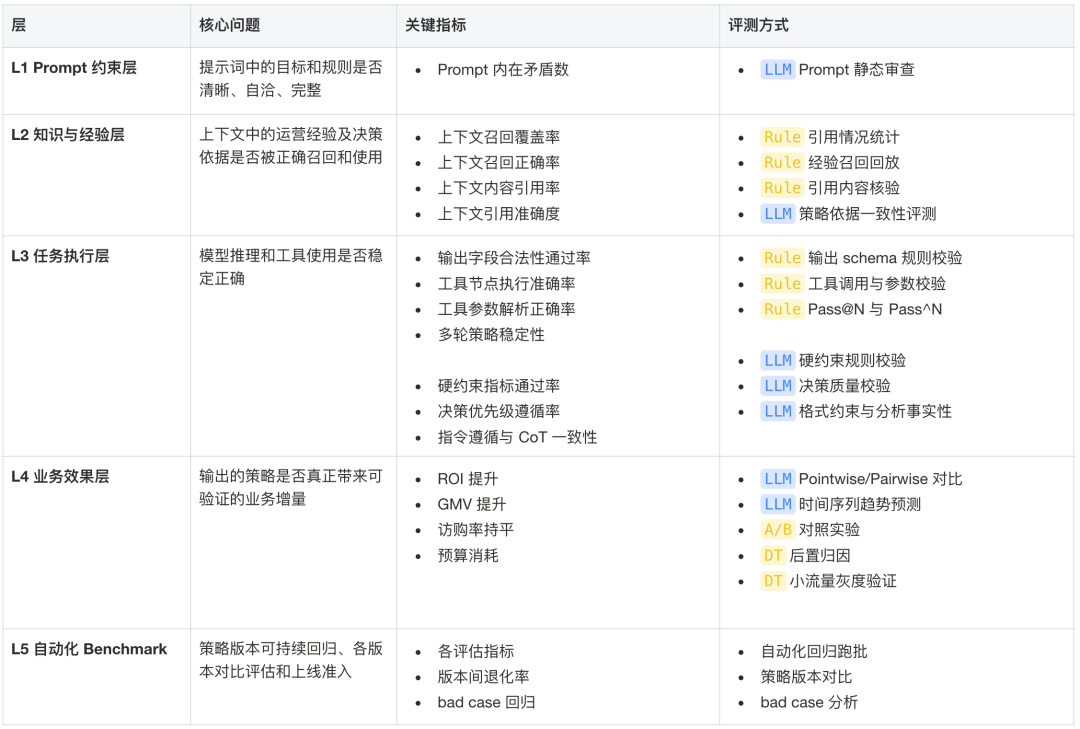This screenshot has width=1080, height=729.
Task: Click 上下文召回正确率 metric
Action: coord(499,163)
